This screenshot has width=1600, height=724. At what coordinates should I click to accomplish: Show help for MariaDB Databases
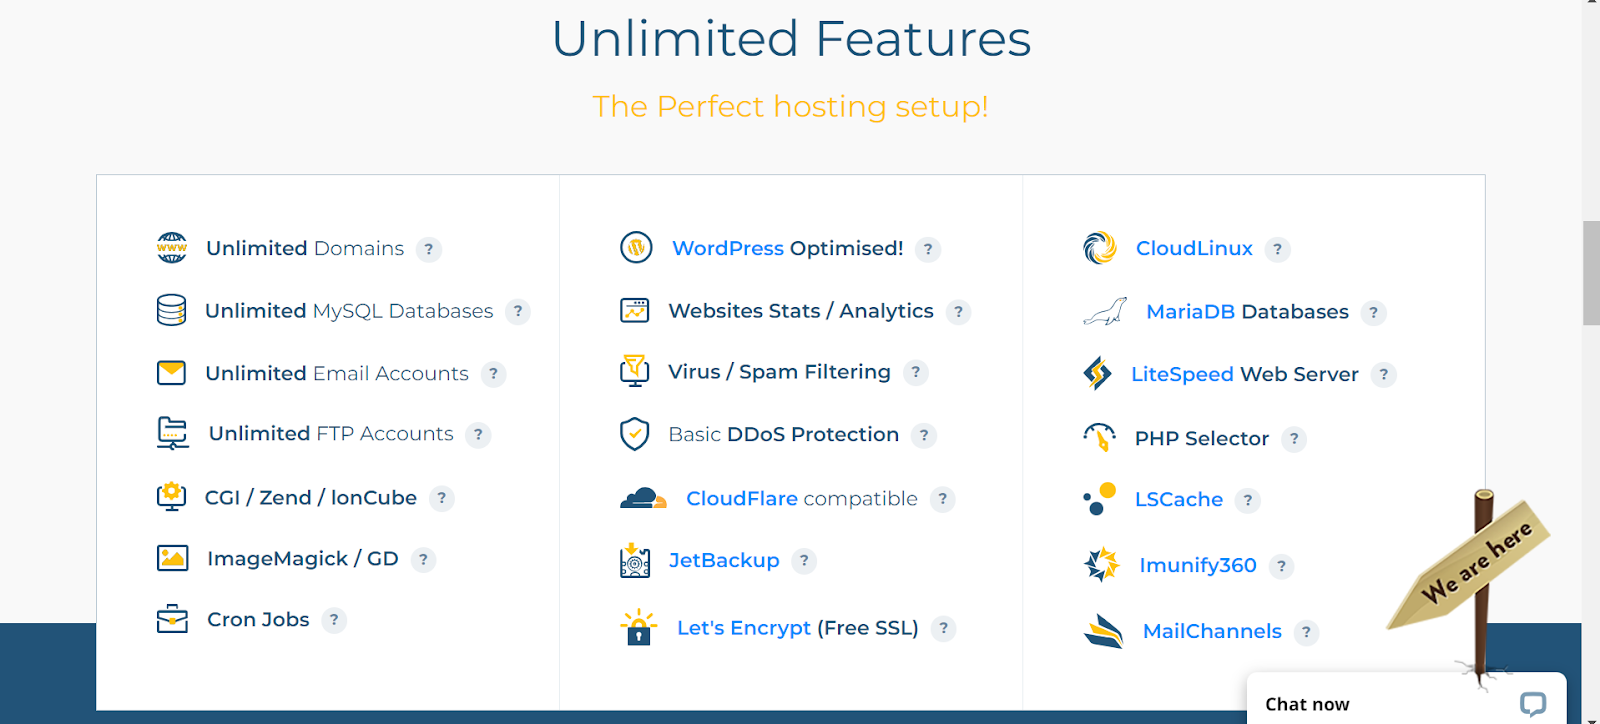click(1373, 313)
